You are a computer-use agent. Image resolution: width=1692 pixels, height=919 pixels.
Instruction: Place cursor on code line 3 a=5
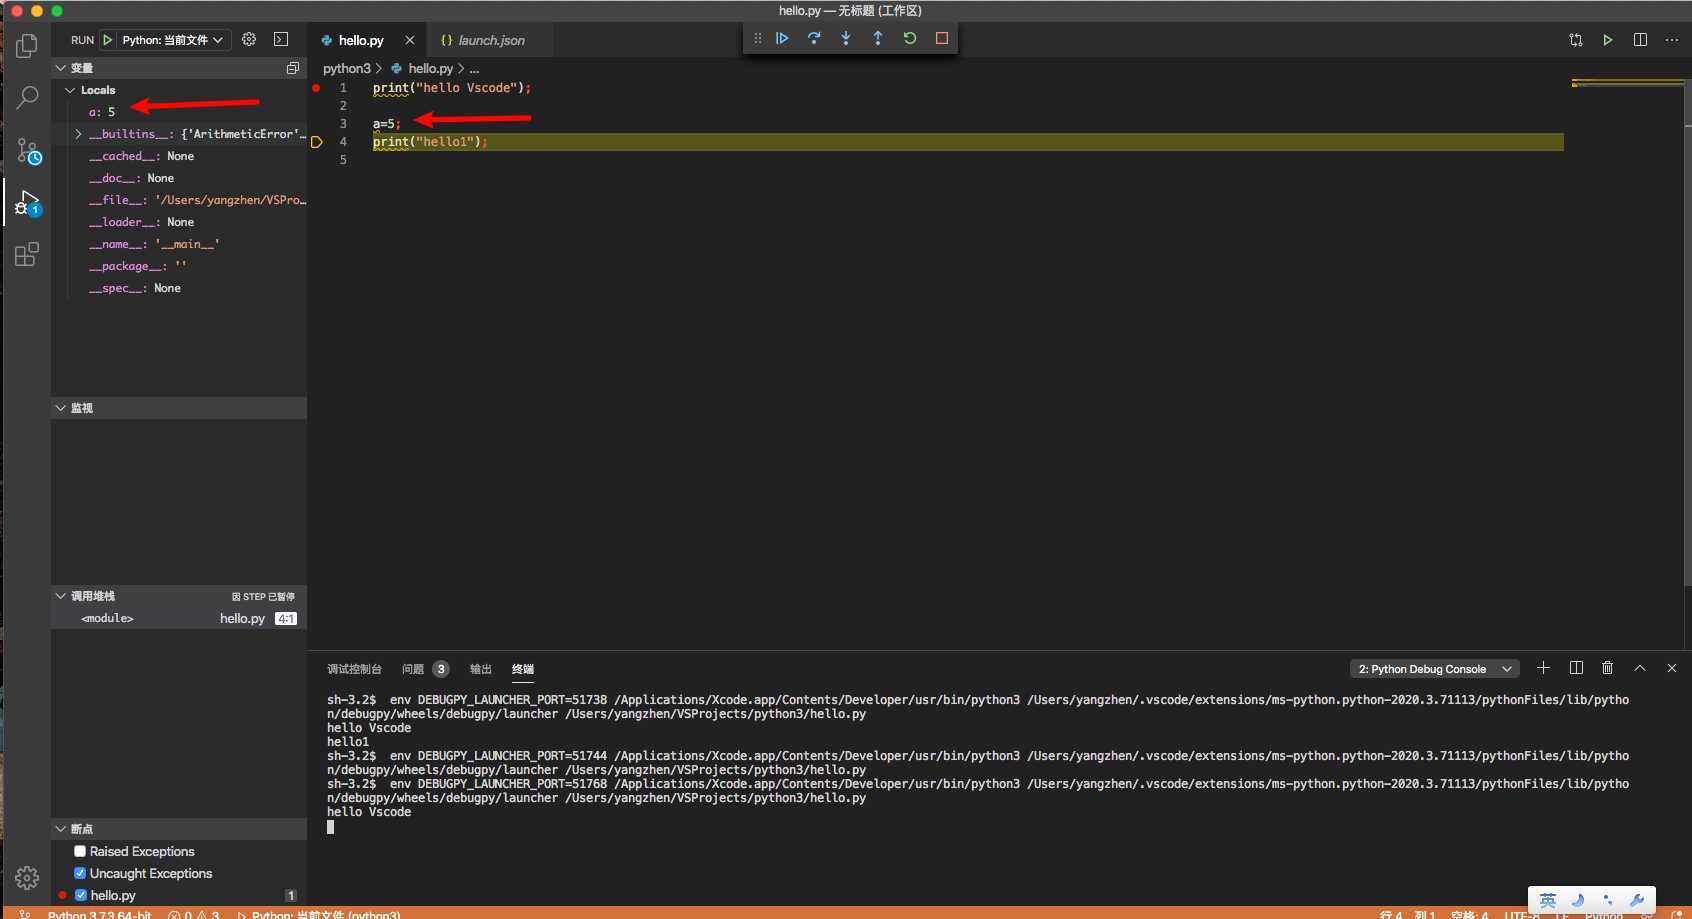pyautogui.click(x=386, y=124)
